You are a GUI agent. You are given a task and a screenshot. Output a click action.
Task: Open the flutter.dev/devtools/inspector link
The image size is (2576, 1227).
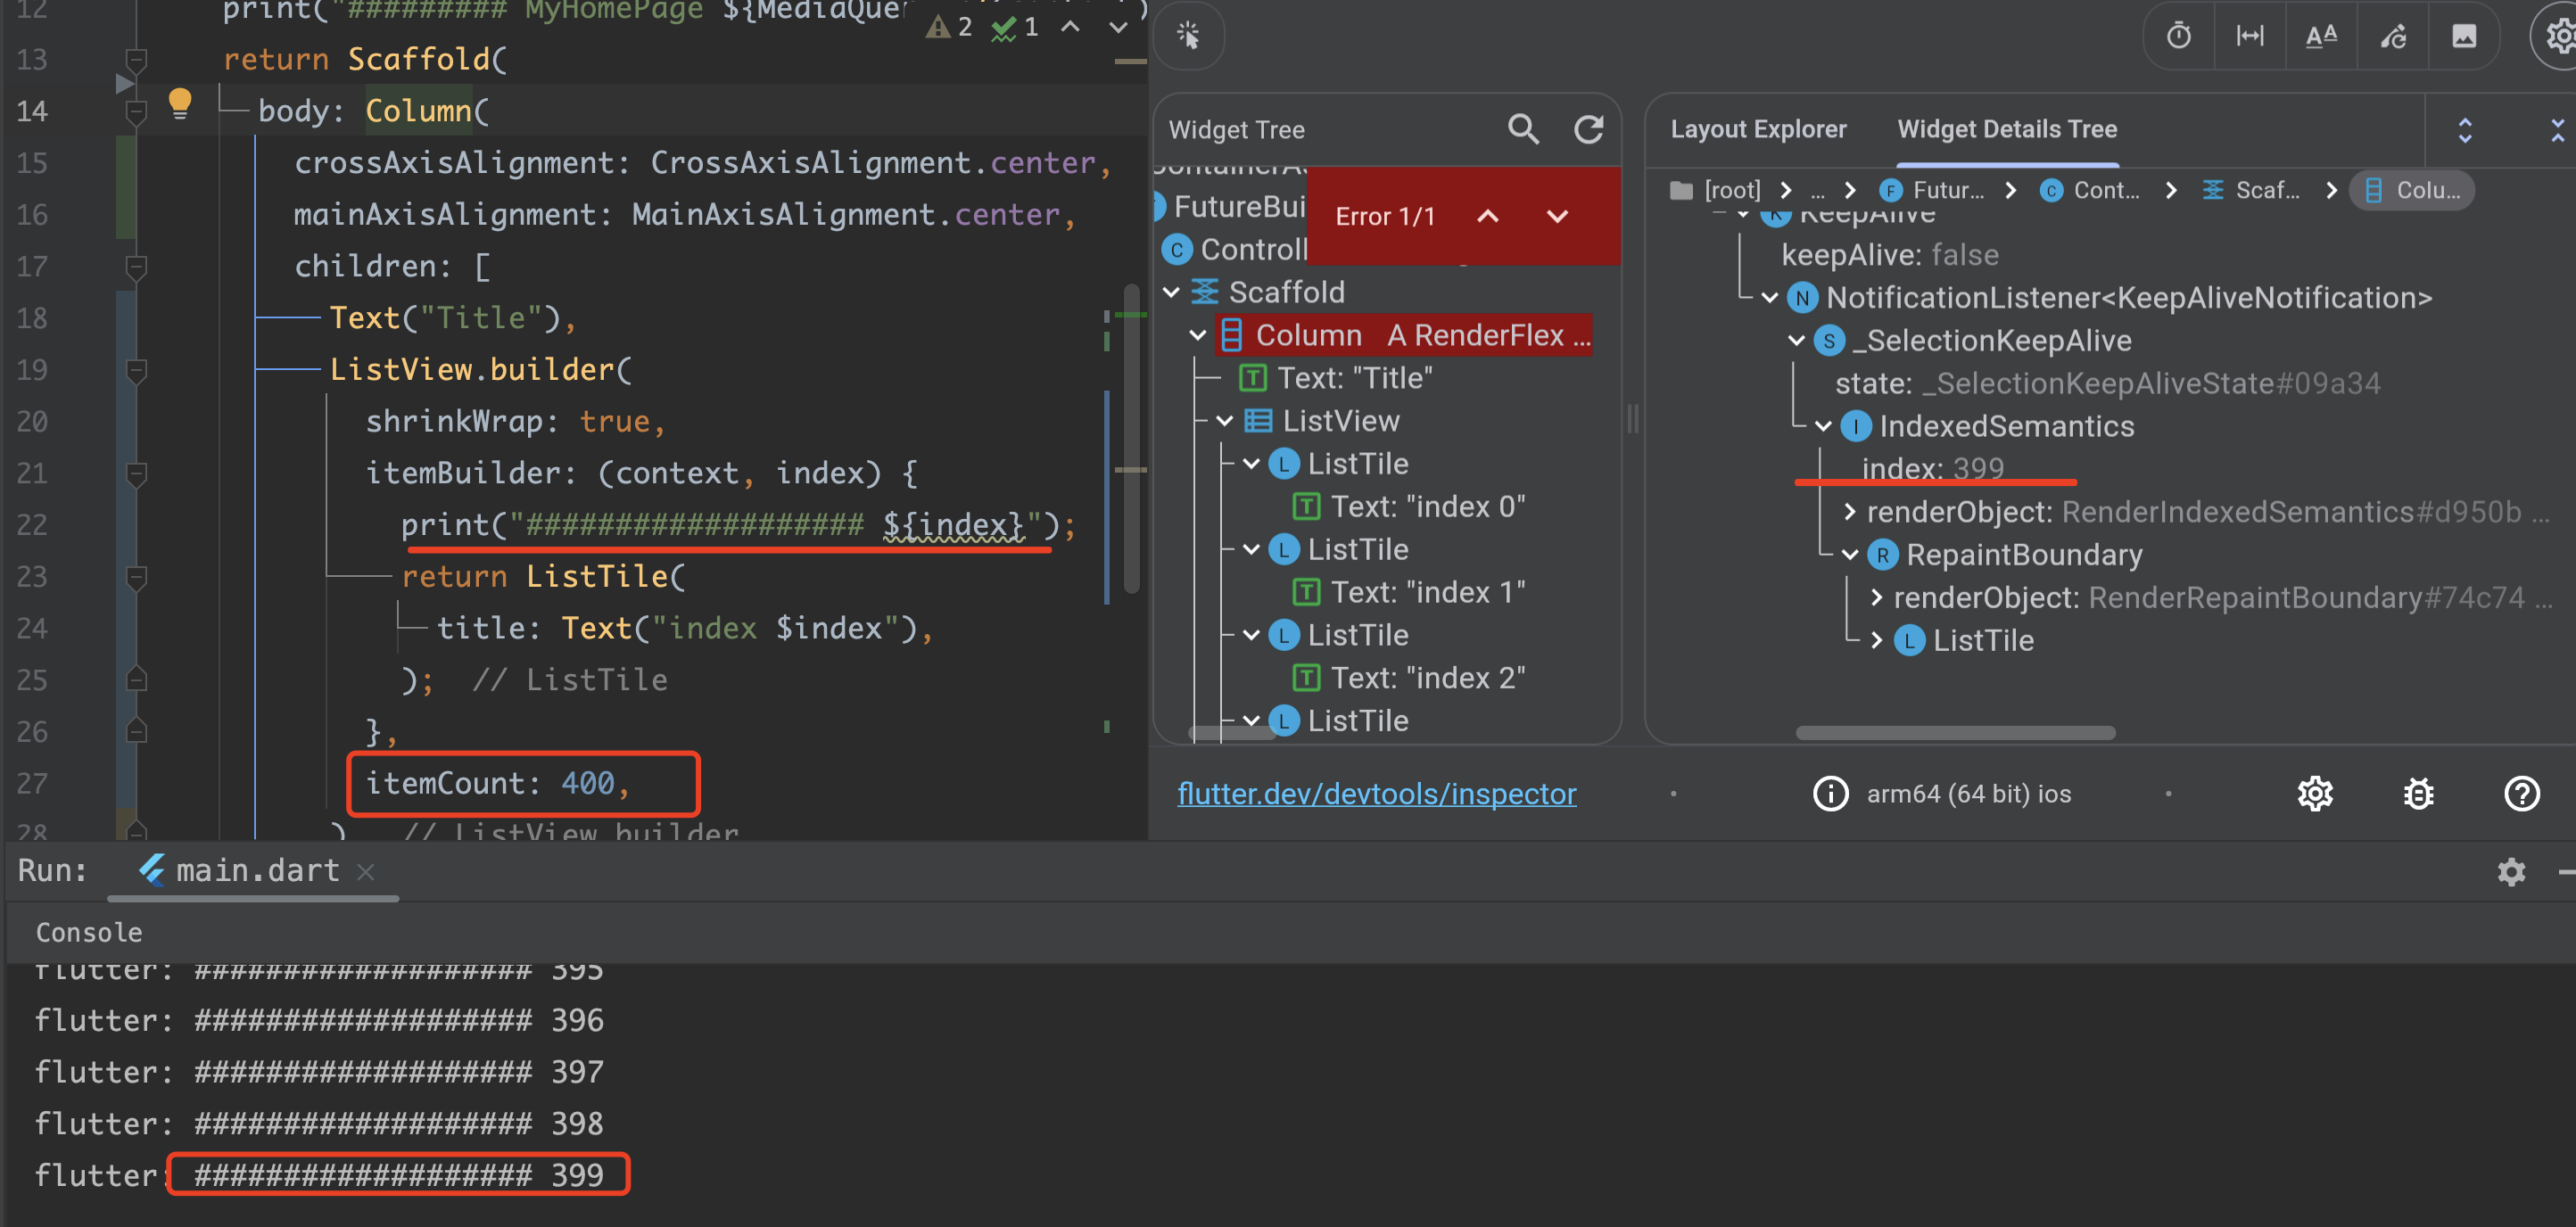(x=1376, y=794)
